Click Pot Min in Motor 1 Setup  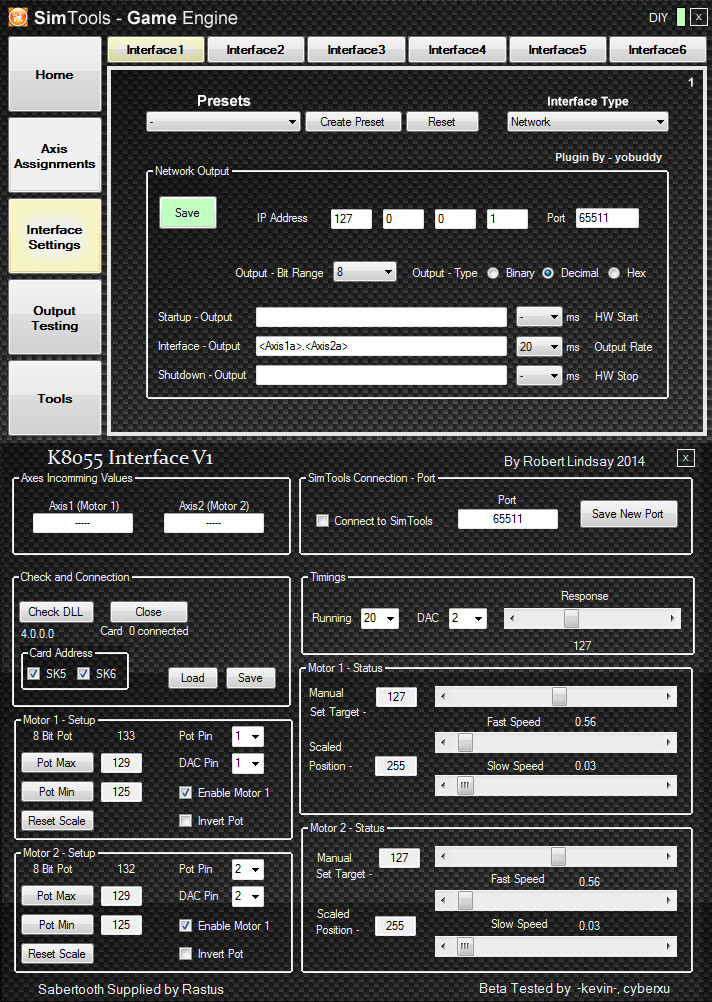(56, 792)
